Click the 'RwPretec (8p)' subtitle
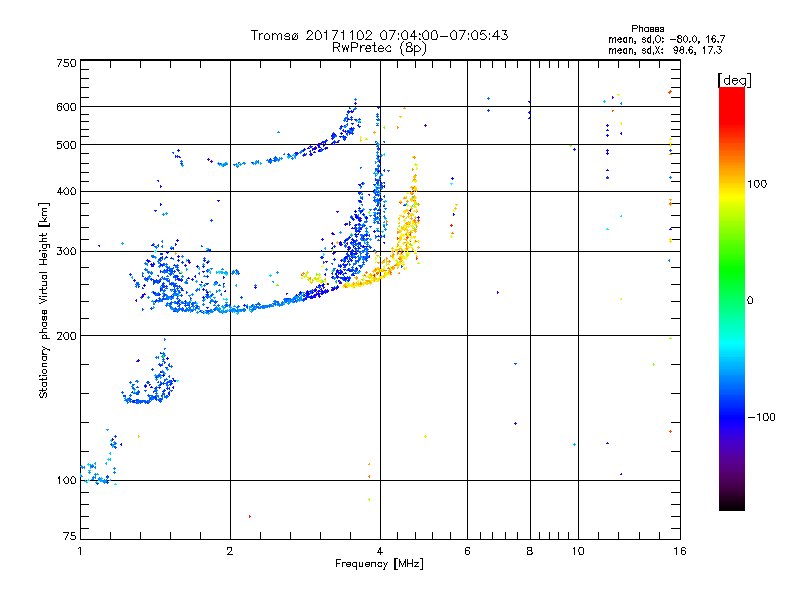Viewport: 800px width, 600px height. pos(379,48)
